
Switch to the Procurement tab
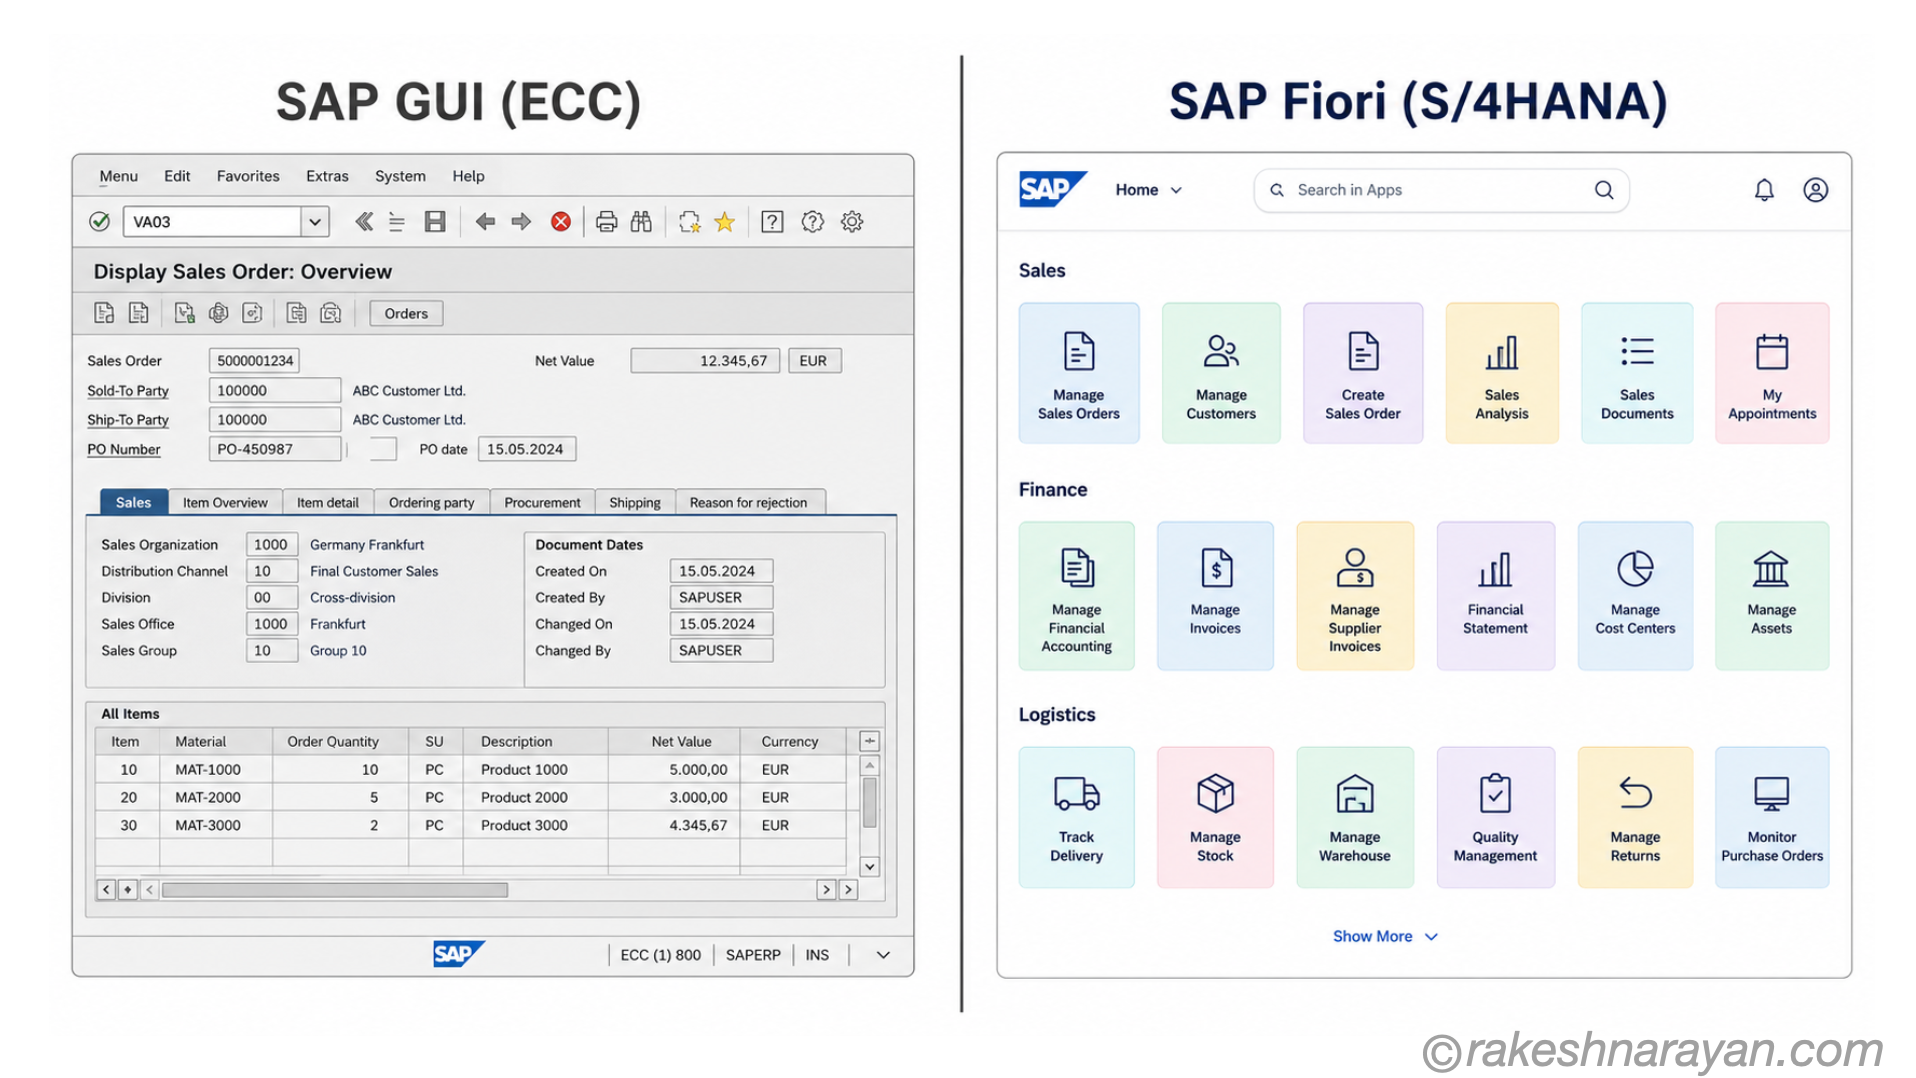(542, 502)
